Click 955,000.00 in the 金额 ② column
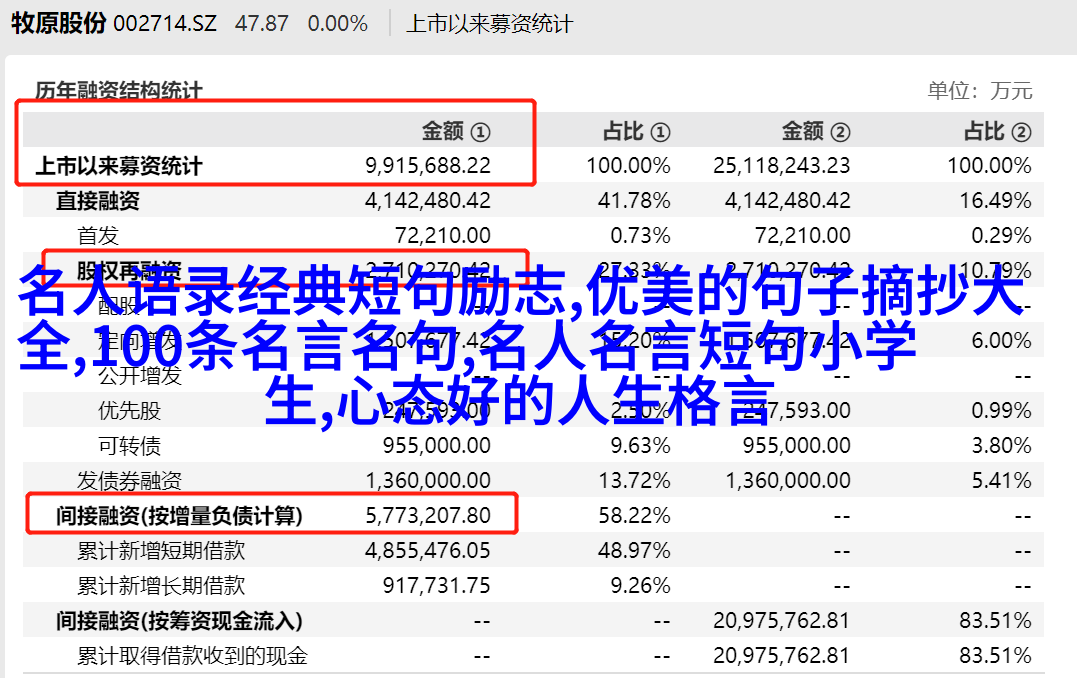This screenshot has height=678, width=1077. point(797,446)
